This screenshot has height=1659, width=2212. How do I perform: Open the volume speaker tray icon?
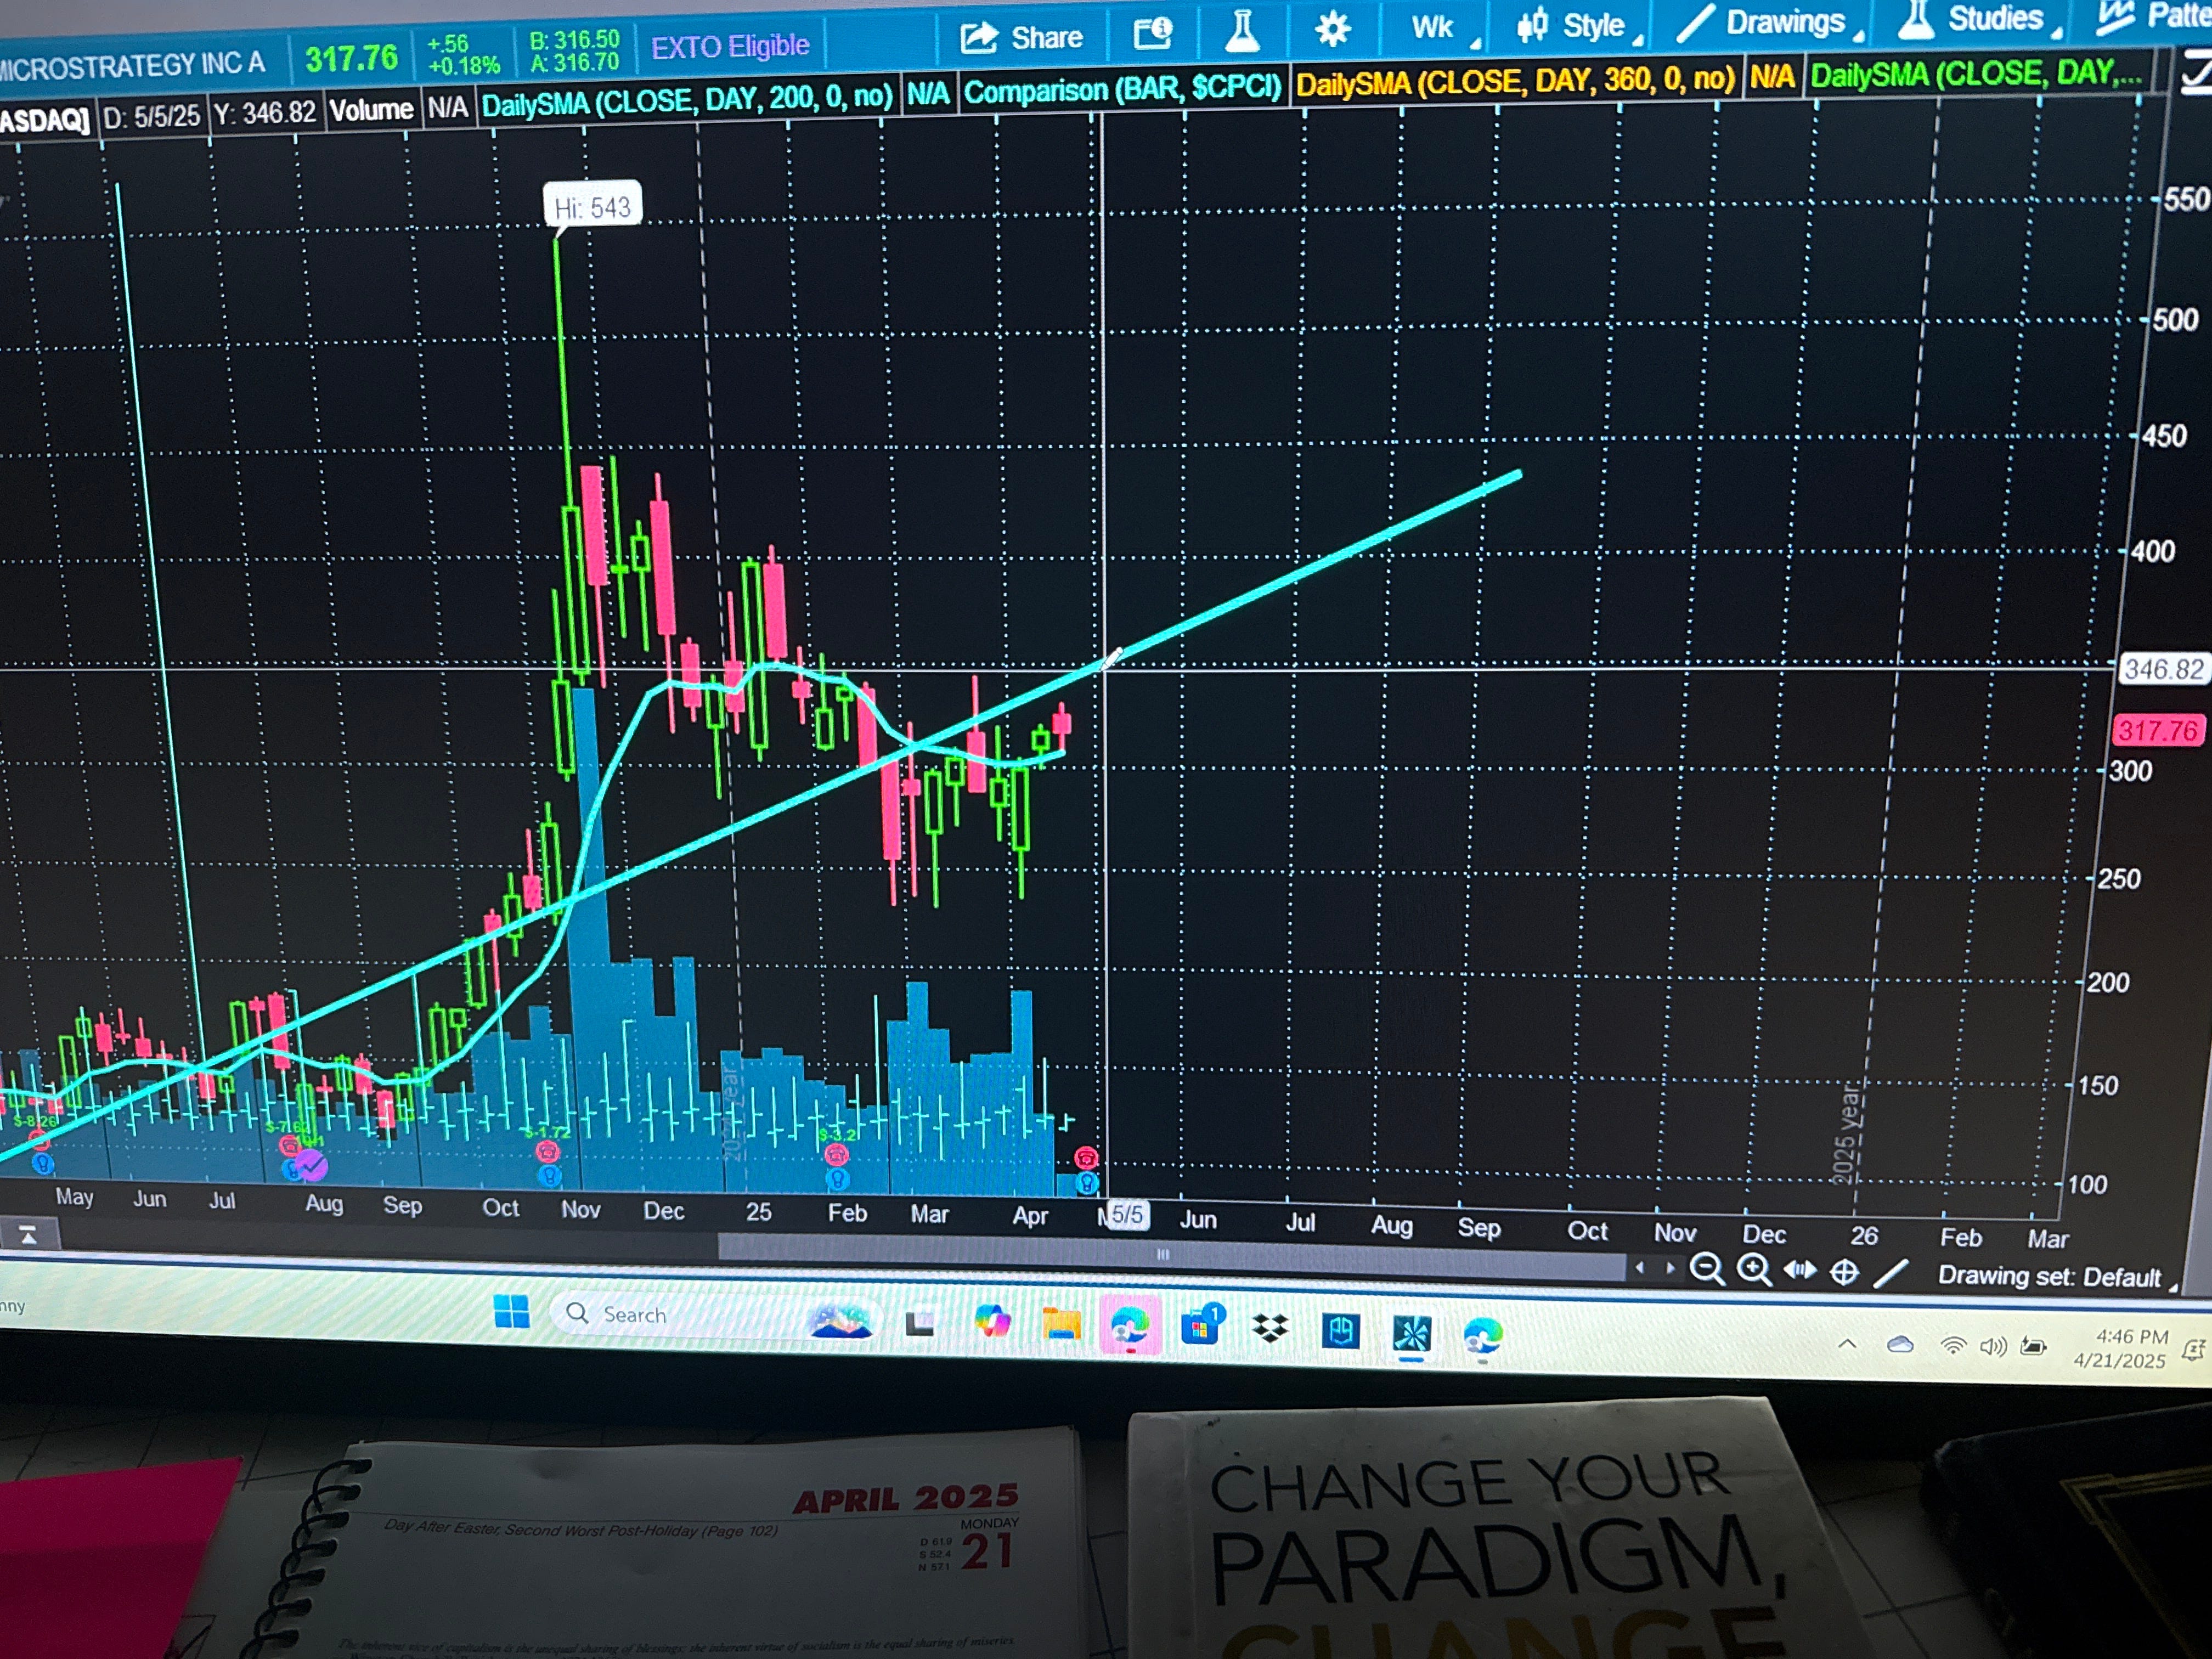pos(1992,1347)
